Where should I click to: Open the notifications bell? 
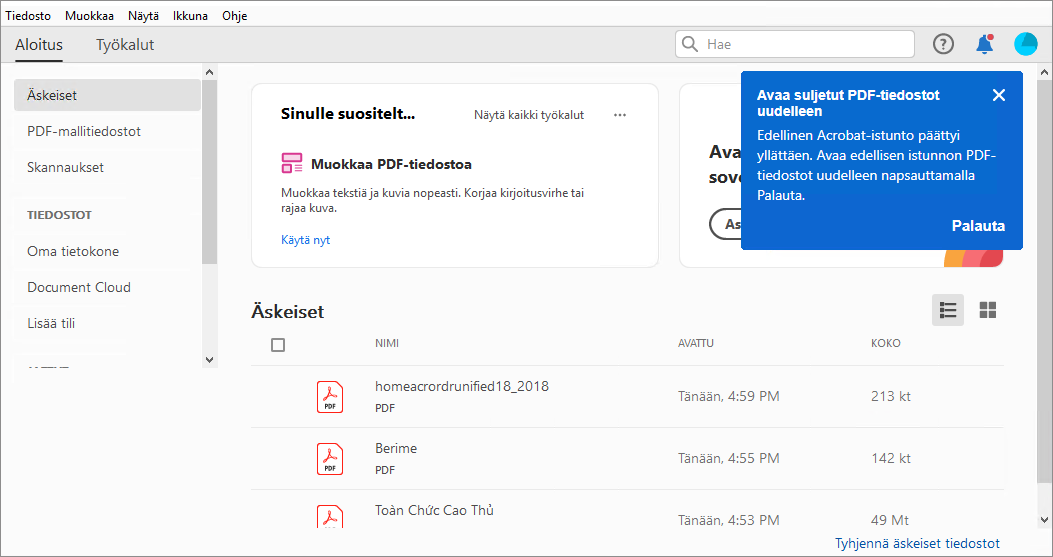coord(985,44)
